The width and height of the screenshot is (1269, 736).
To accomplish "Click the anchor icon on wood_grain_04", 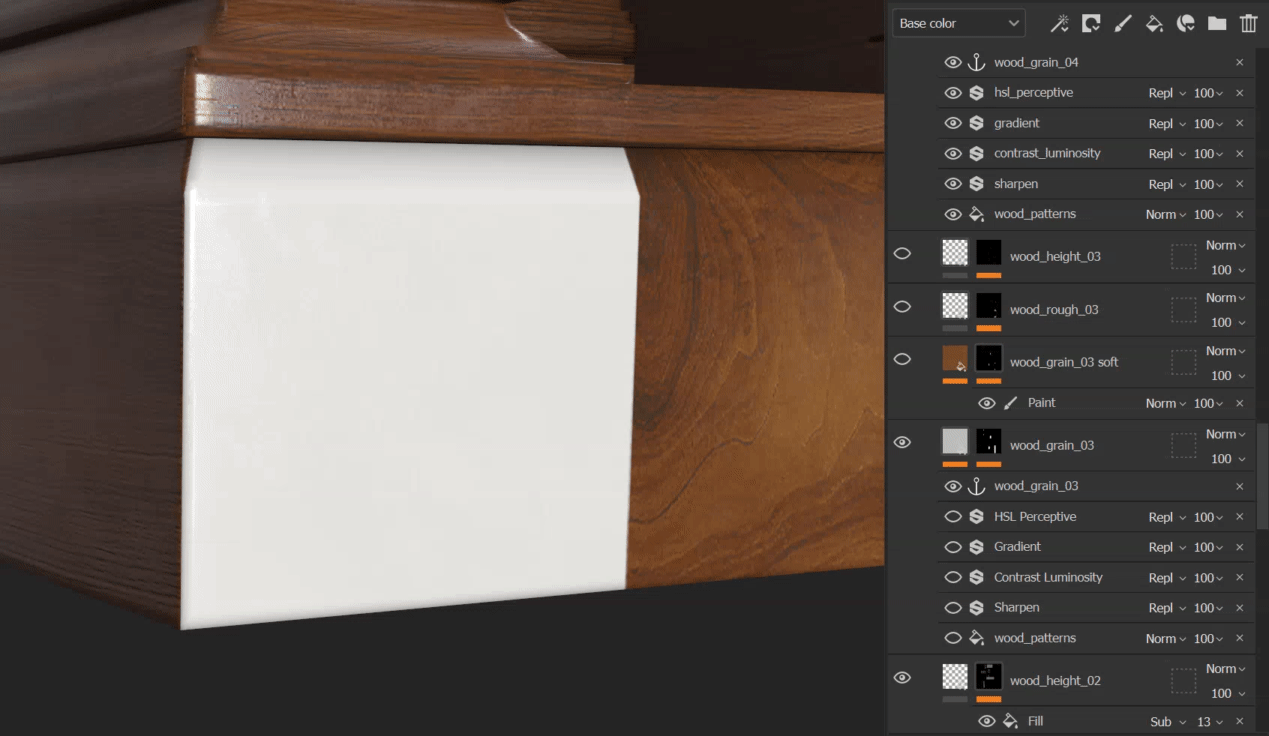I will click(x=976, y=61).
